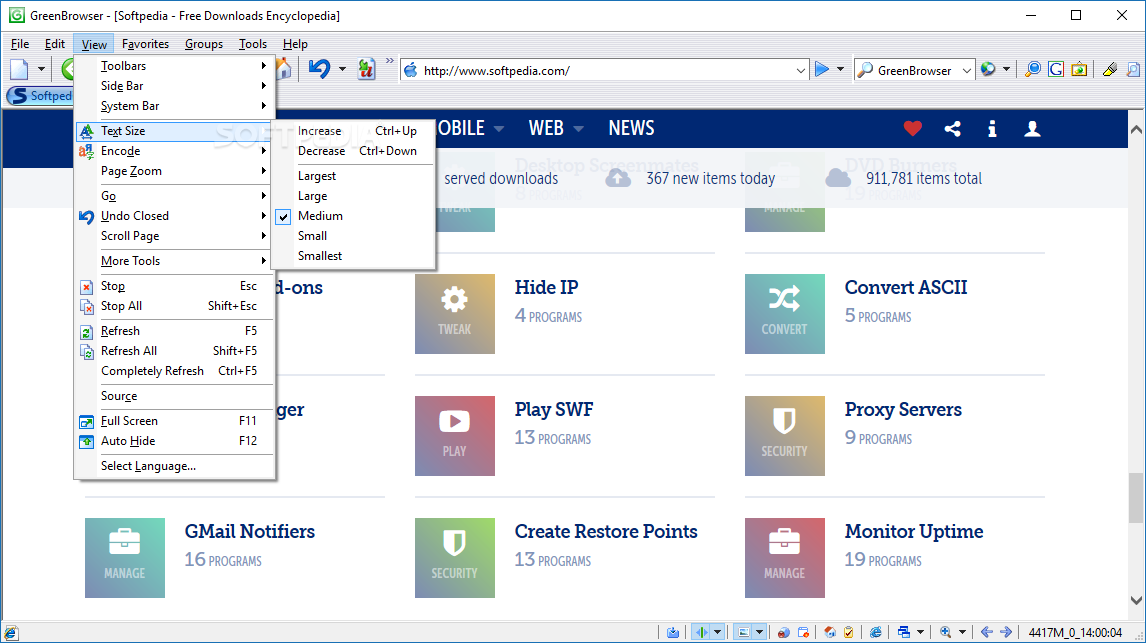Click the back arrow in status bar
Screen dimensions: 1146x643
[987, 632]
